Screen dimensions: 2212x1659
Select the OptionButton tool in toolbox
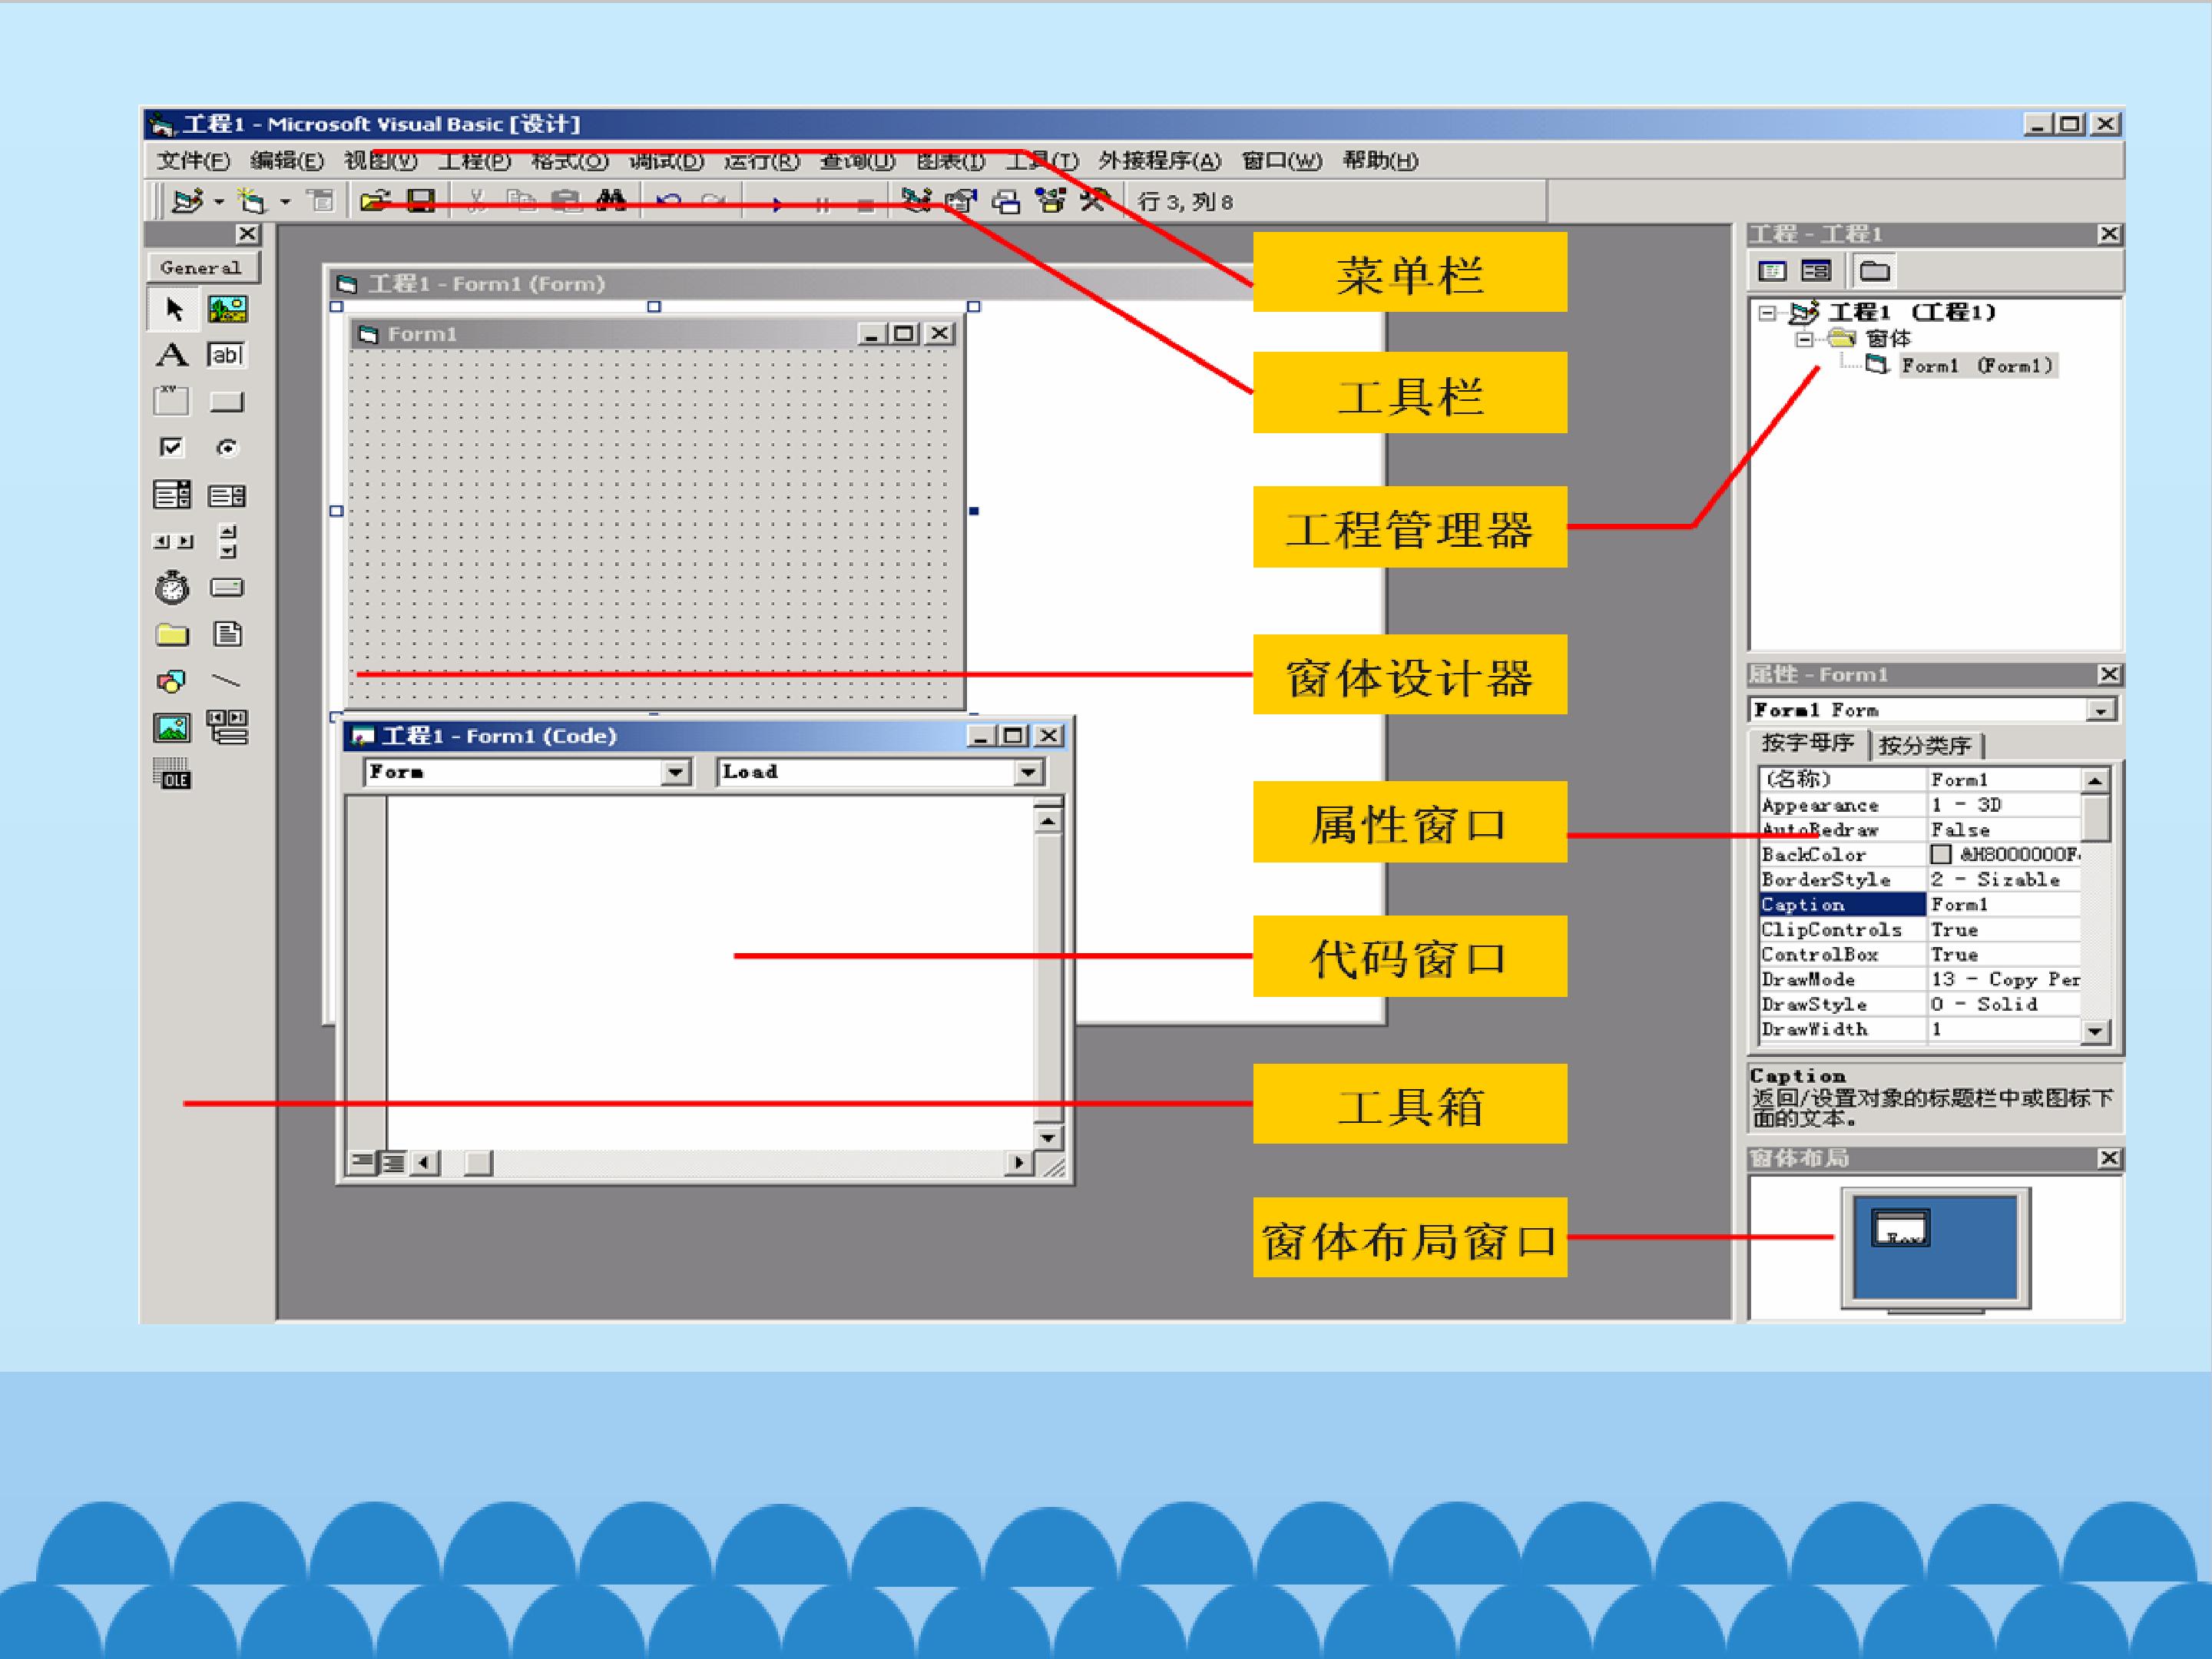pos(227,447)
